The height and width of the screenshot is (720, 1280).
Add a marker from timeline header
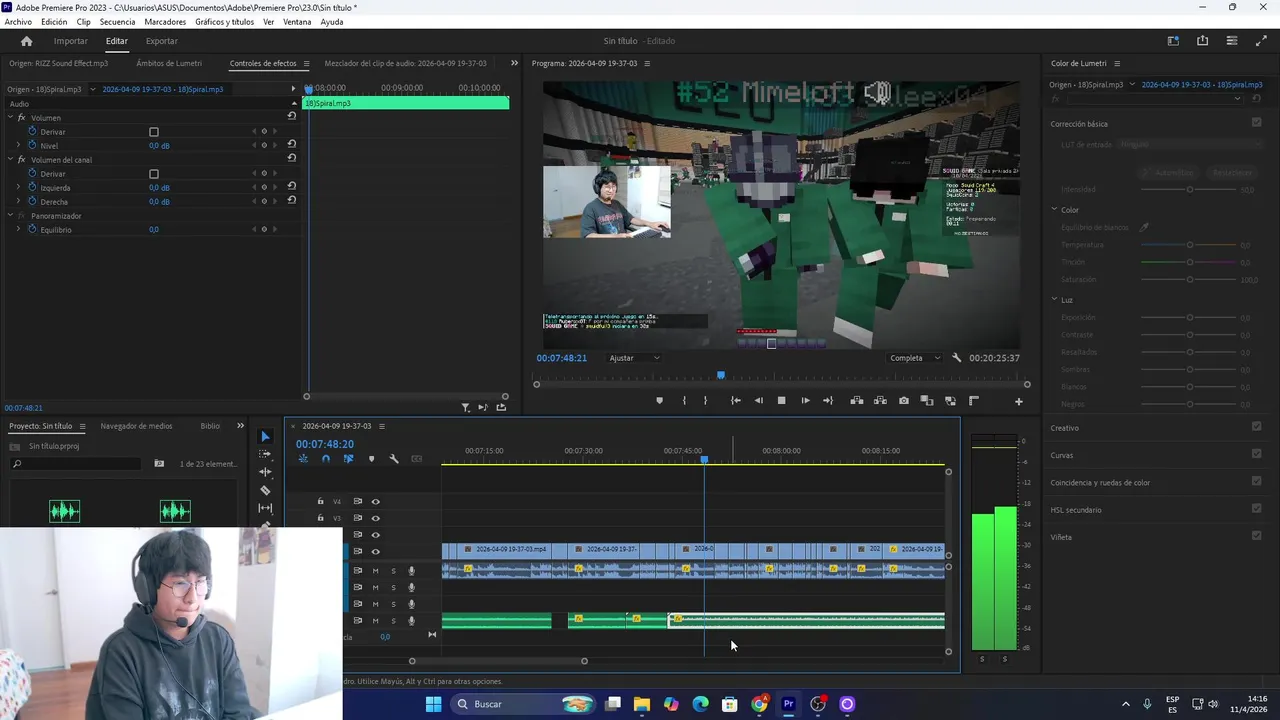coord(371,459)
